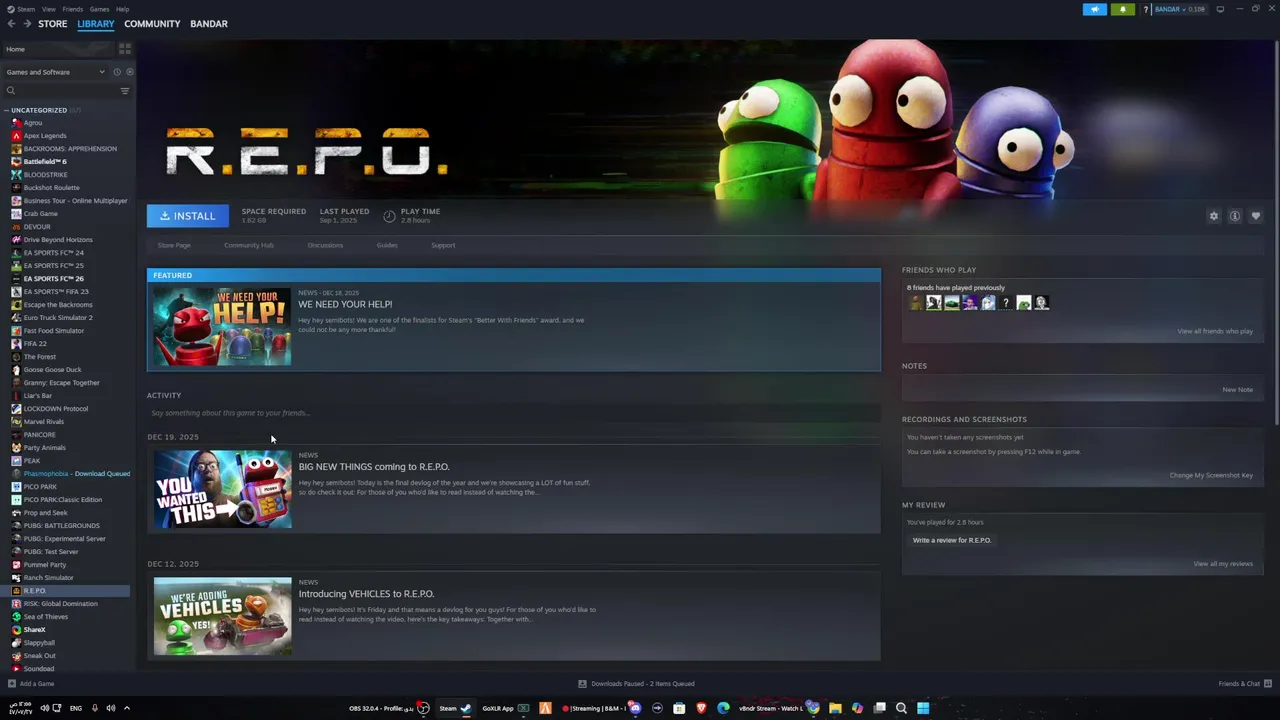Go forward with the navigation arrow
The height and width of the screenshot is (720, 1280).
click(27, 24)
